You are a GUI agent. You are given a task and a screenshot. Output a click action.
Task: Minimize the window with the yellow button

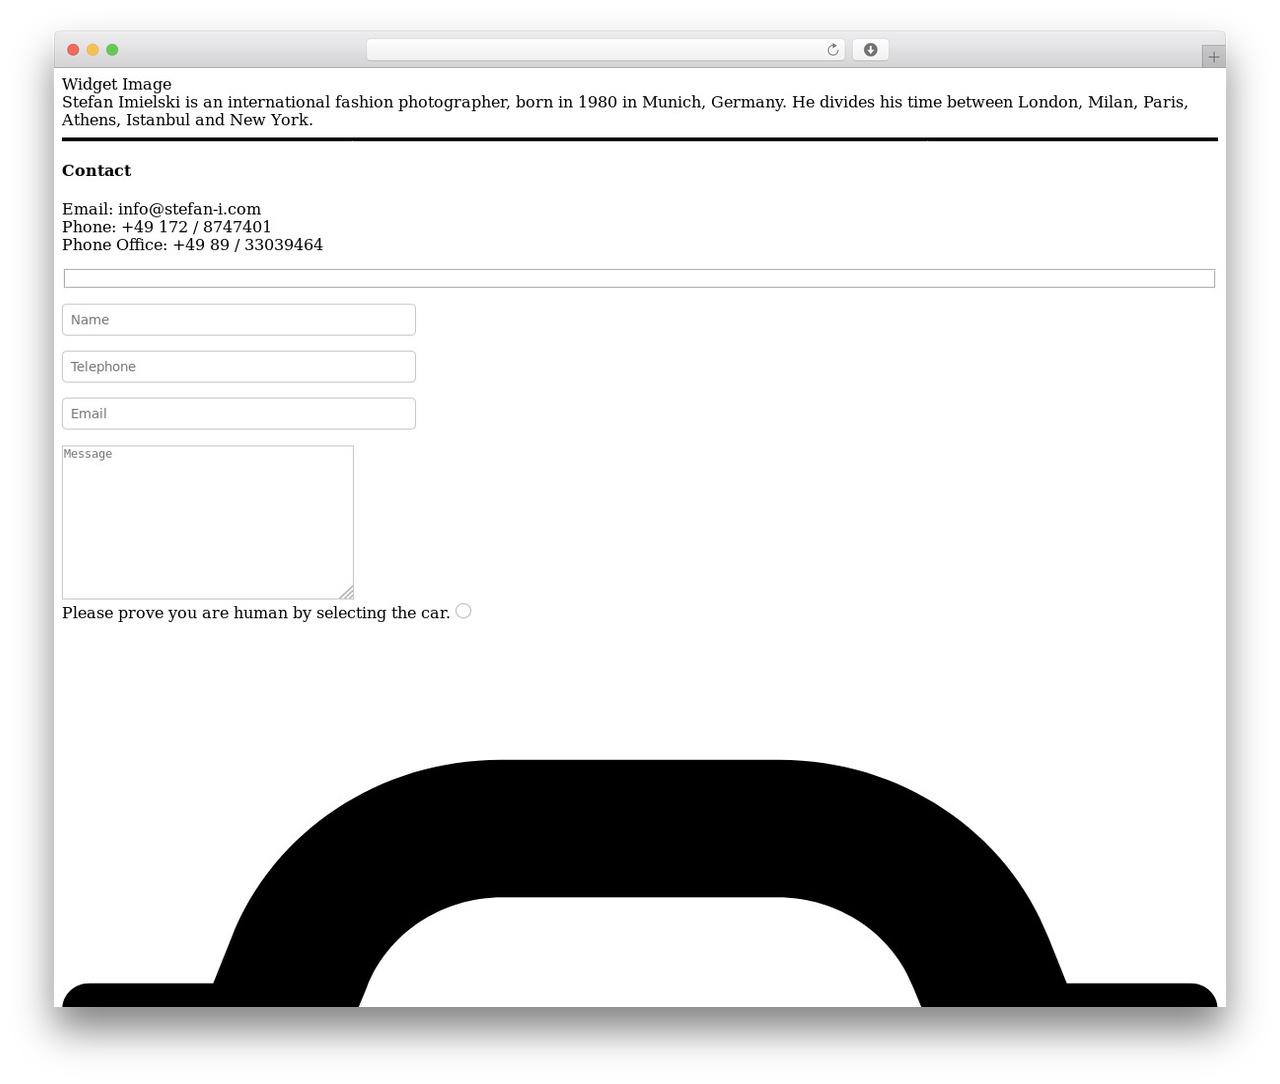93,50
